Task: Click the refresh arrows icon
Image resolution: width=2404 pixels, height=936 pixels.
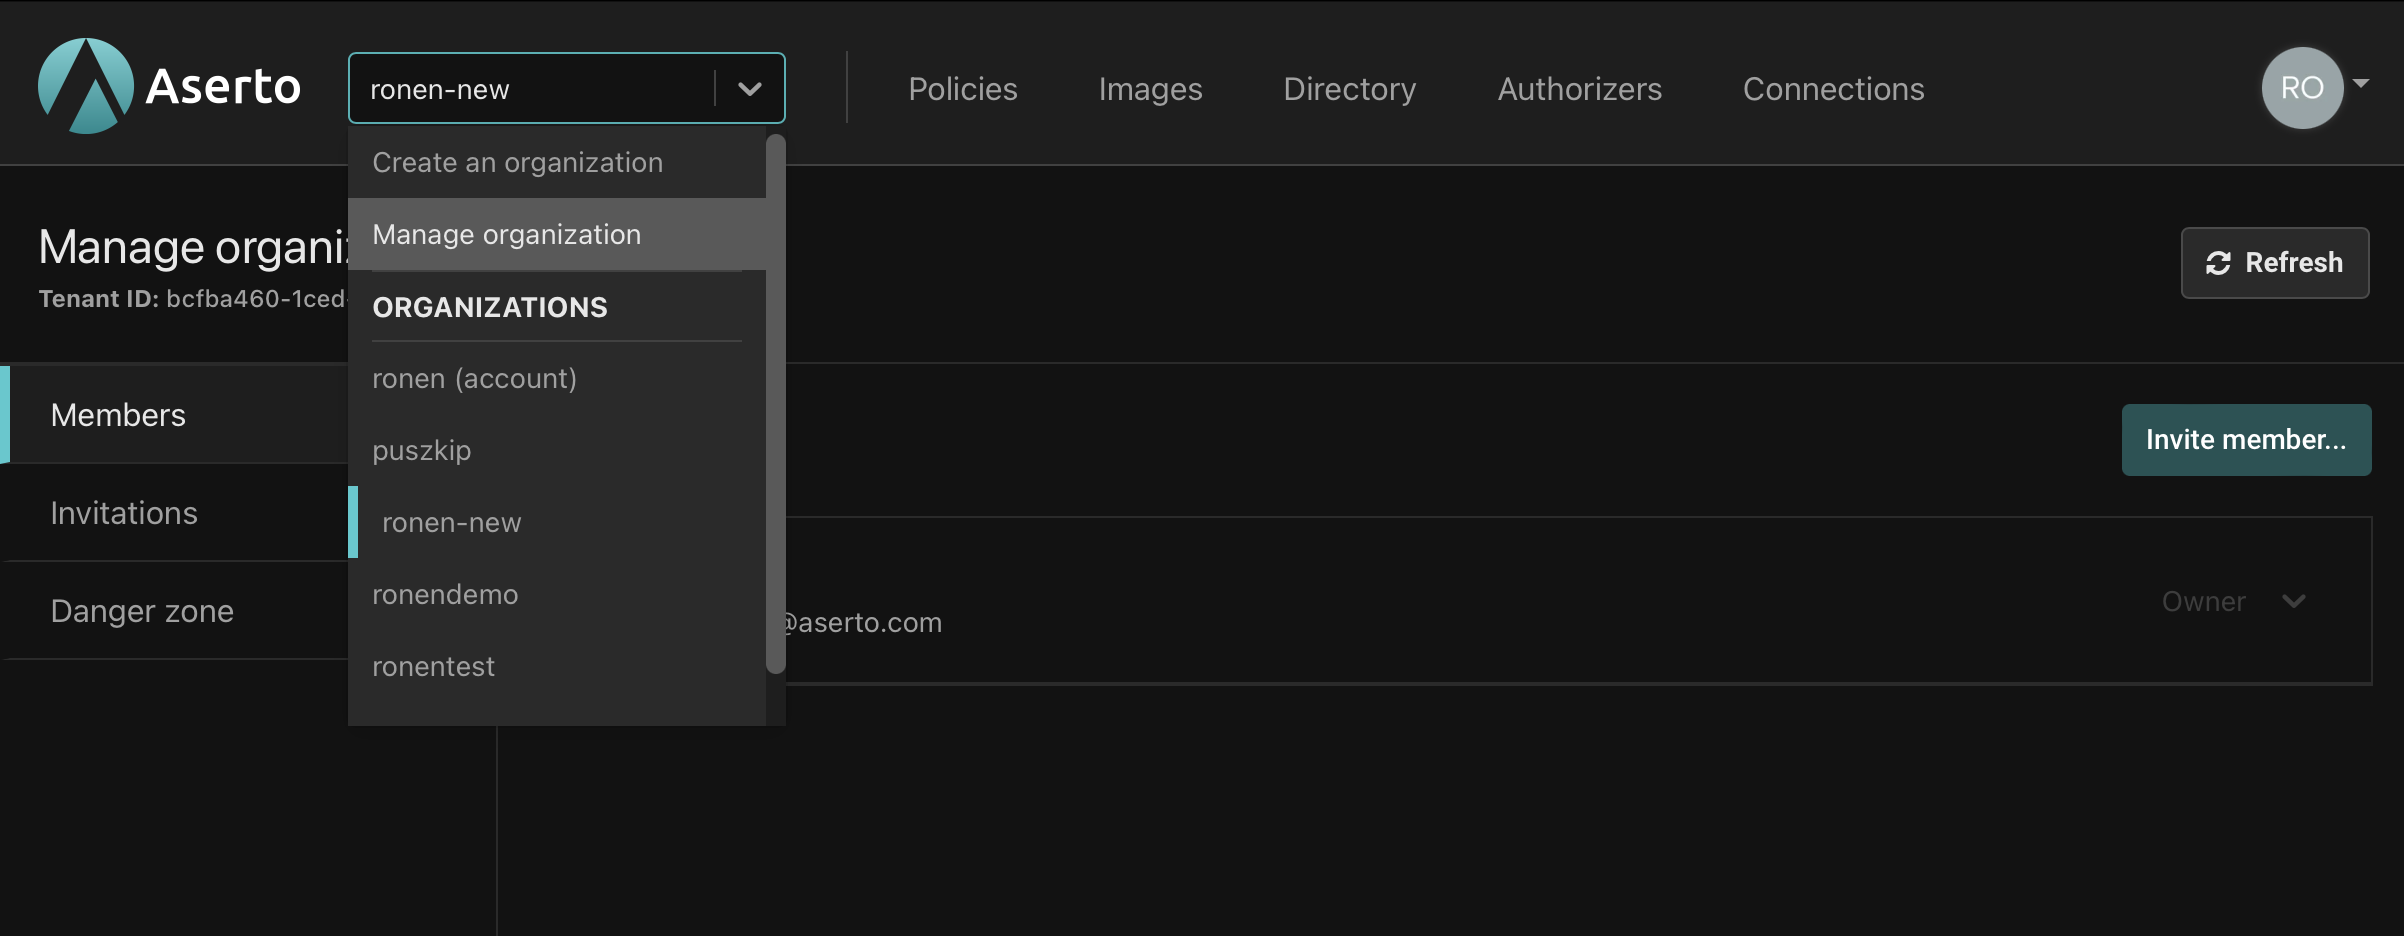Action: click(x=2218, y=263)
